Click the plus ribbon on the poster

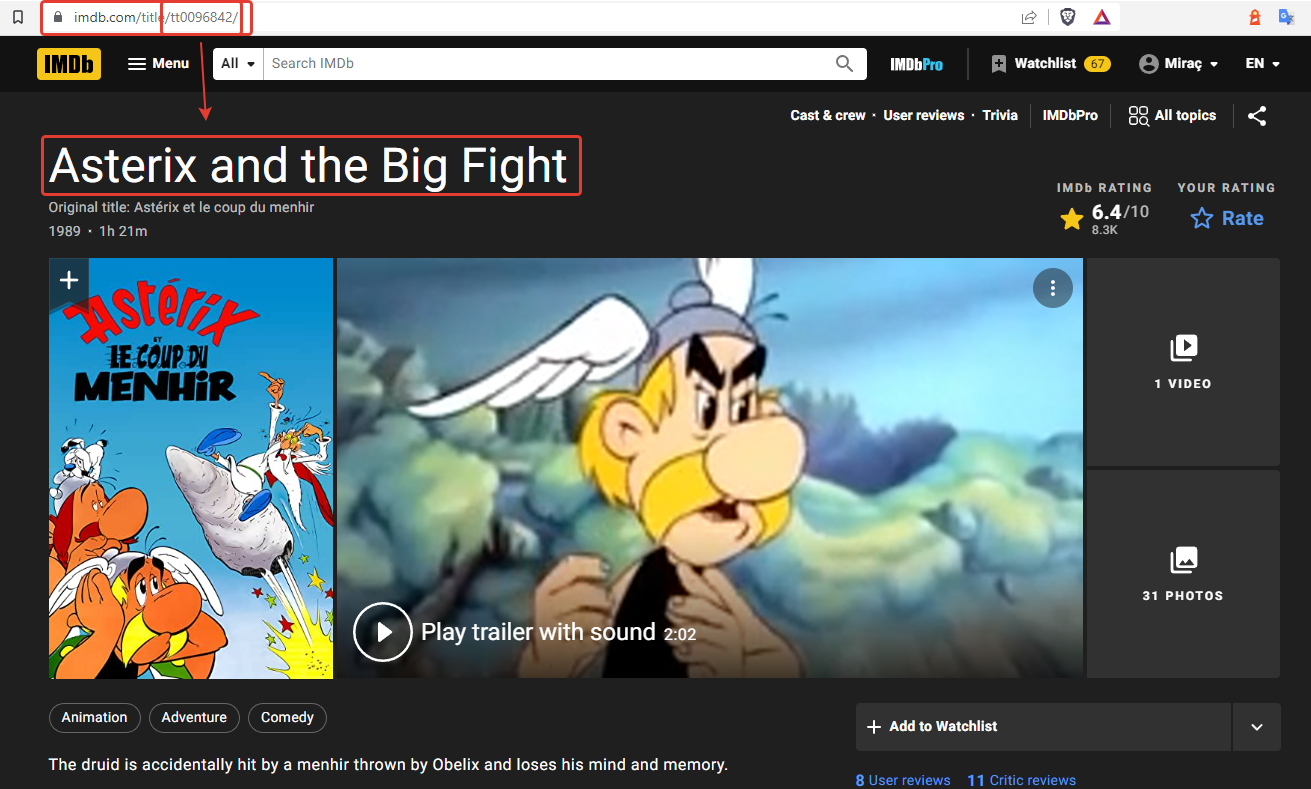pyautogui.click(x=69, y=280)
